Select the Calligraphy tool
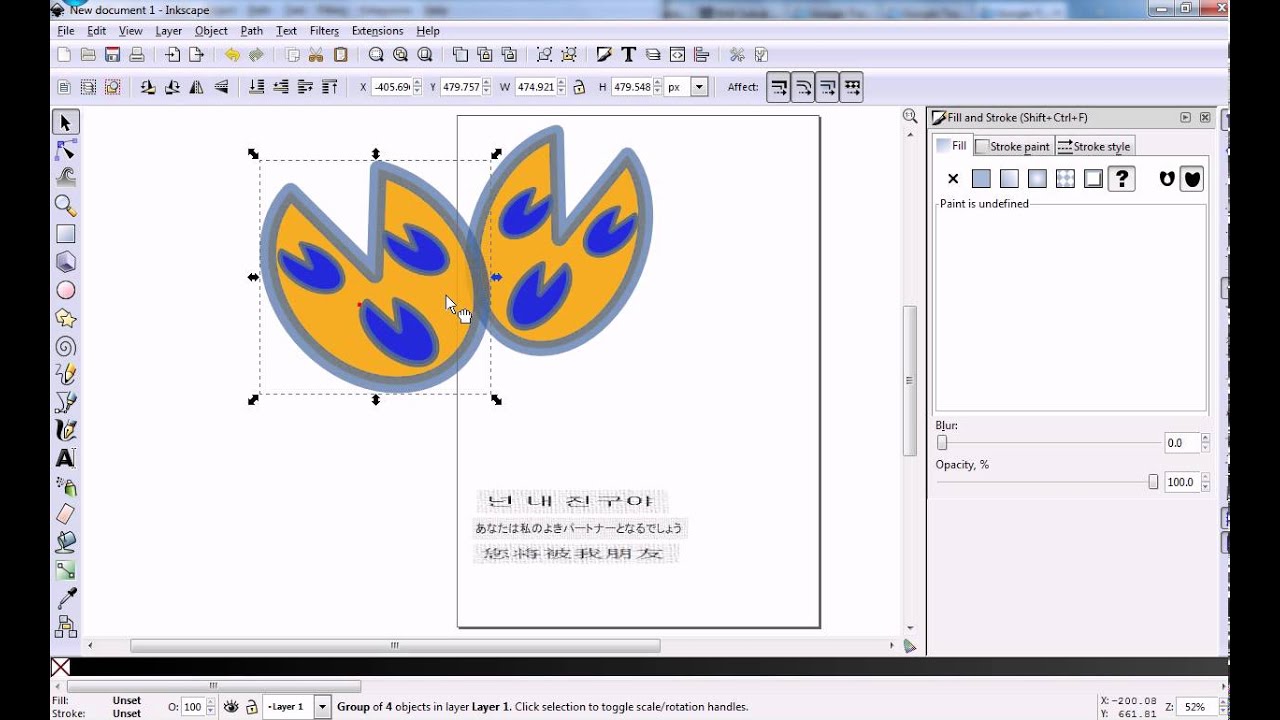The image size is (1280, 720). pyautogui.click(x=66, y=430)
